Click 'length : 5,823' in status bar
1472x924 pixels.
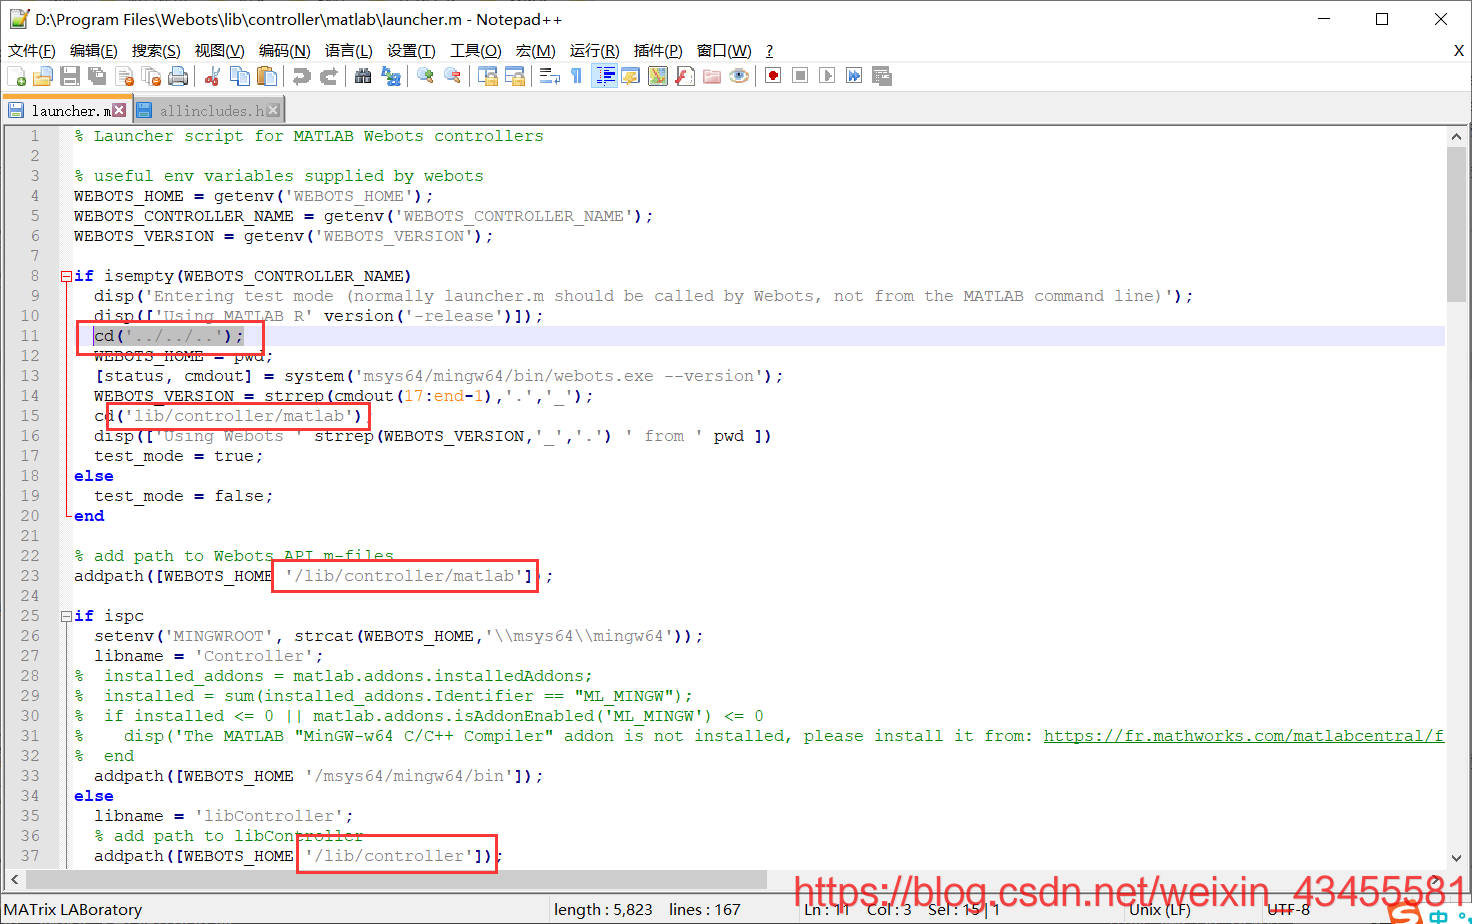pyautogui.click(x=603, y=909)
